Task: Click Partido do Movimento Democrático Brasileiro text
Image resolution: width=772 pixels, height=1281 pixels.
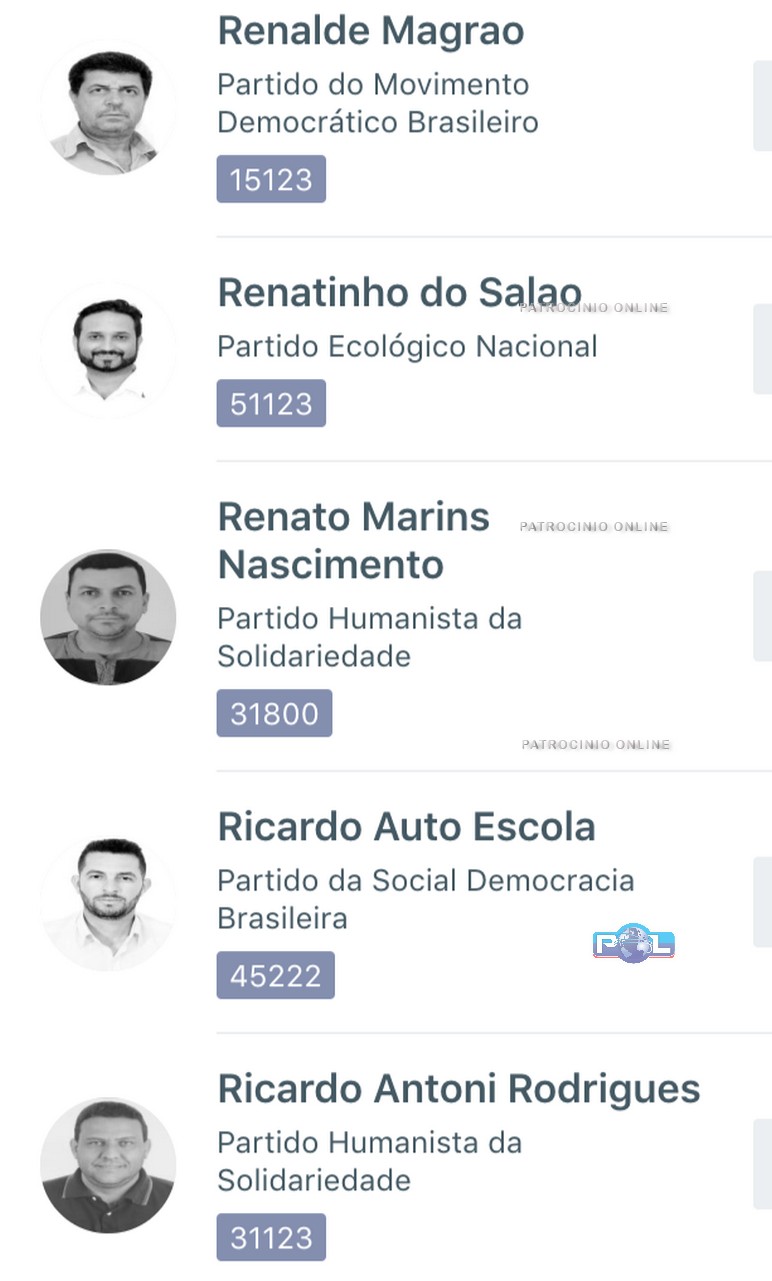Action: (377, 103)
